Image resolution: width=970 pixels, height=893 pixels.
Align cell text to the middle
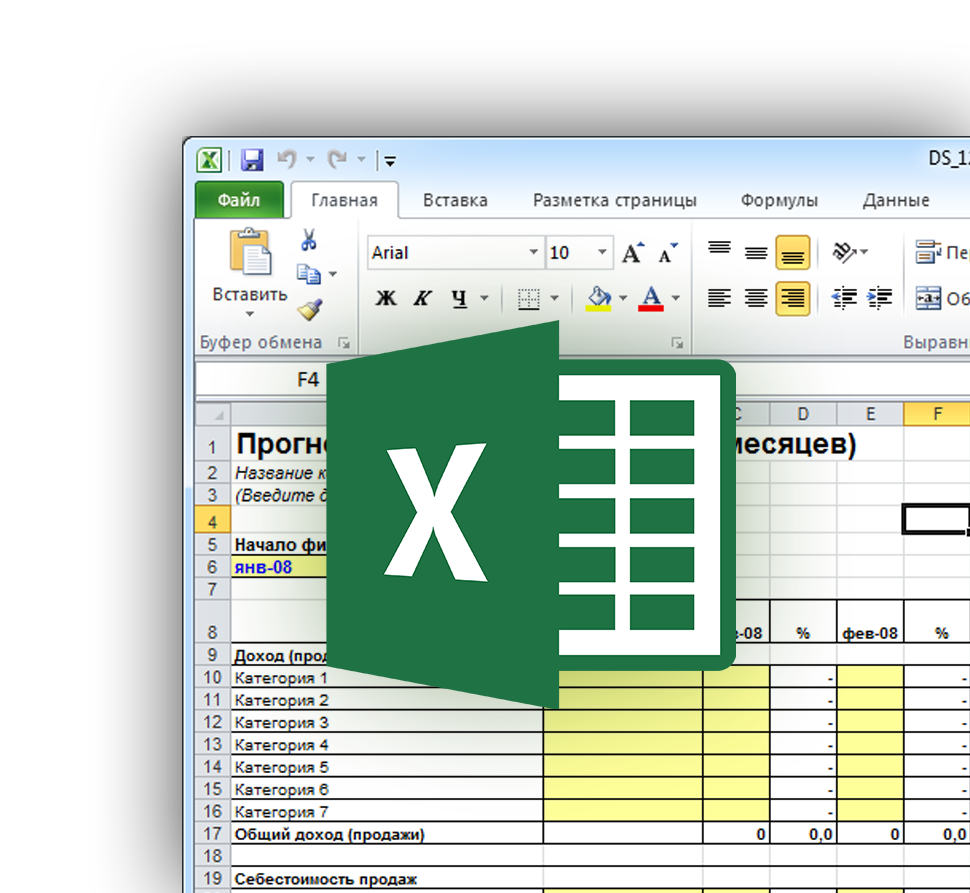click(x=756, y=252)
